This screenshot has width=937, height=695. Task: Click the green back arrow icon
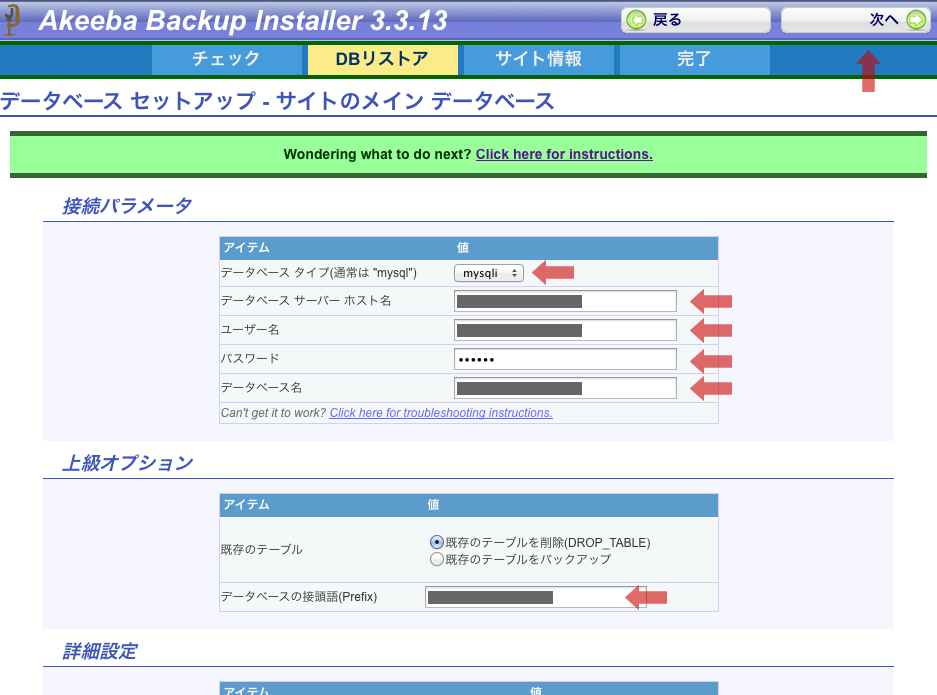636,20
